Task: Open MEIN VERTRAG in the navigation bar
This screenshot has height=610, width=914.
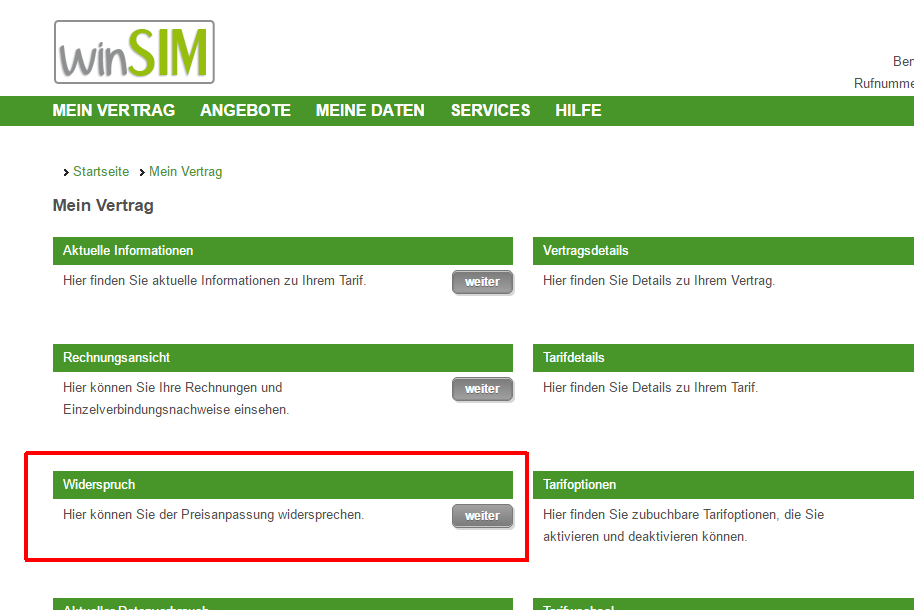Action: tap(113, 110)
